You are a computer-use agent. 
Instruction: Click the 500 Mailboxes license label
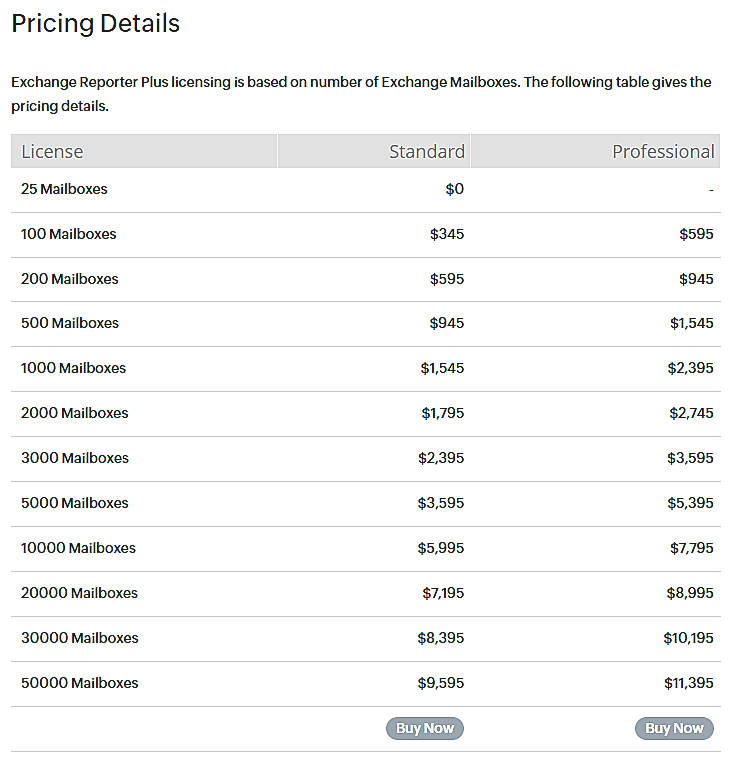click(x=69, y=323)
